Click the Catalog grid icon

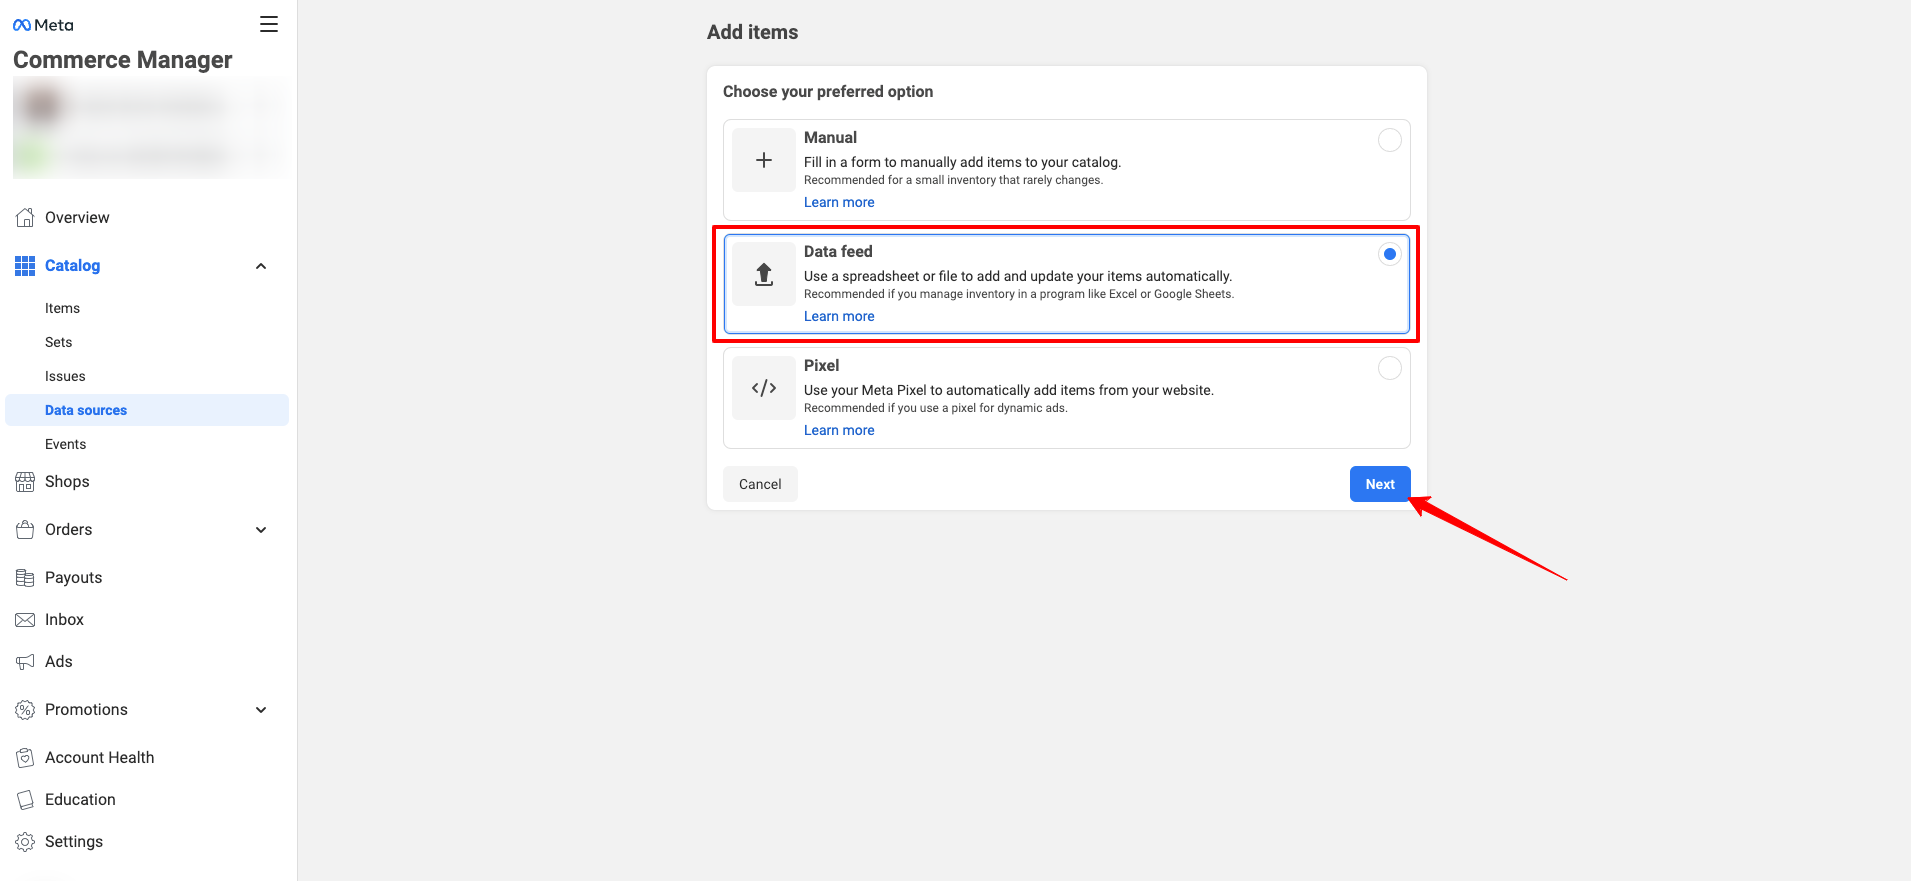(25, 265)
